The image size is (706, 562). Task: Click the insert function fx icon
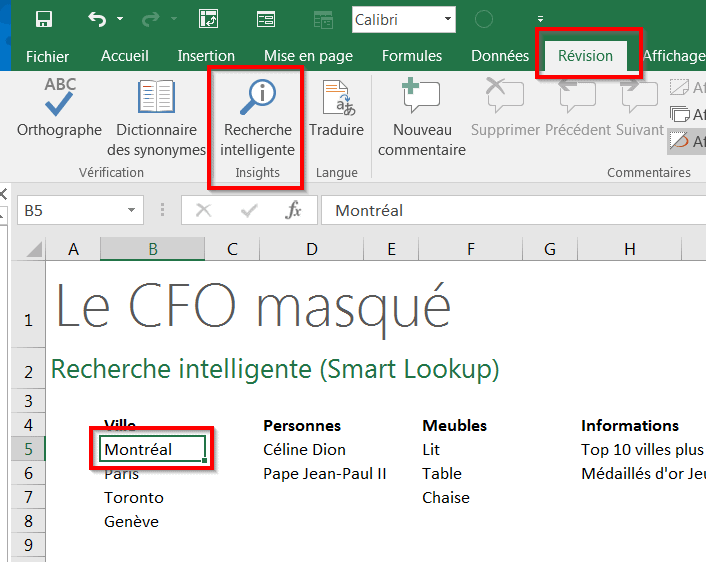[294, 210]
